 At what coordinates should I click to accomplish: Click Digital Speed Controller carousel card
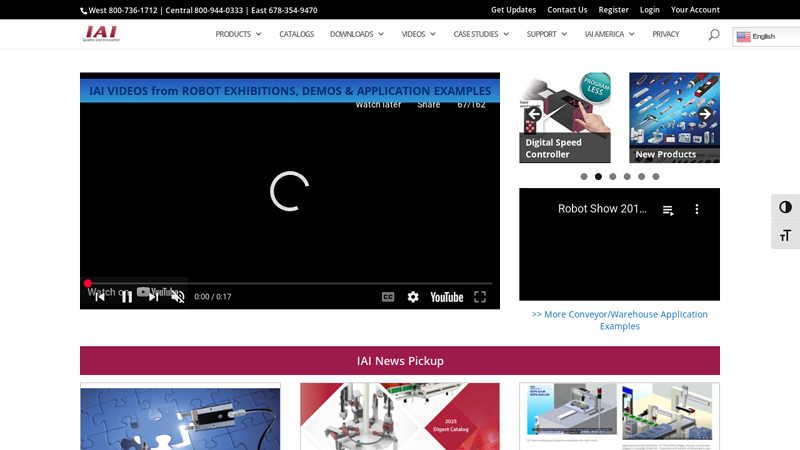coord(565,118)
